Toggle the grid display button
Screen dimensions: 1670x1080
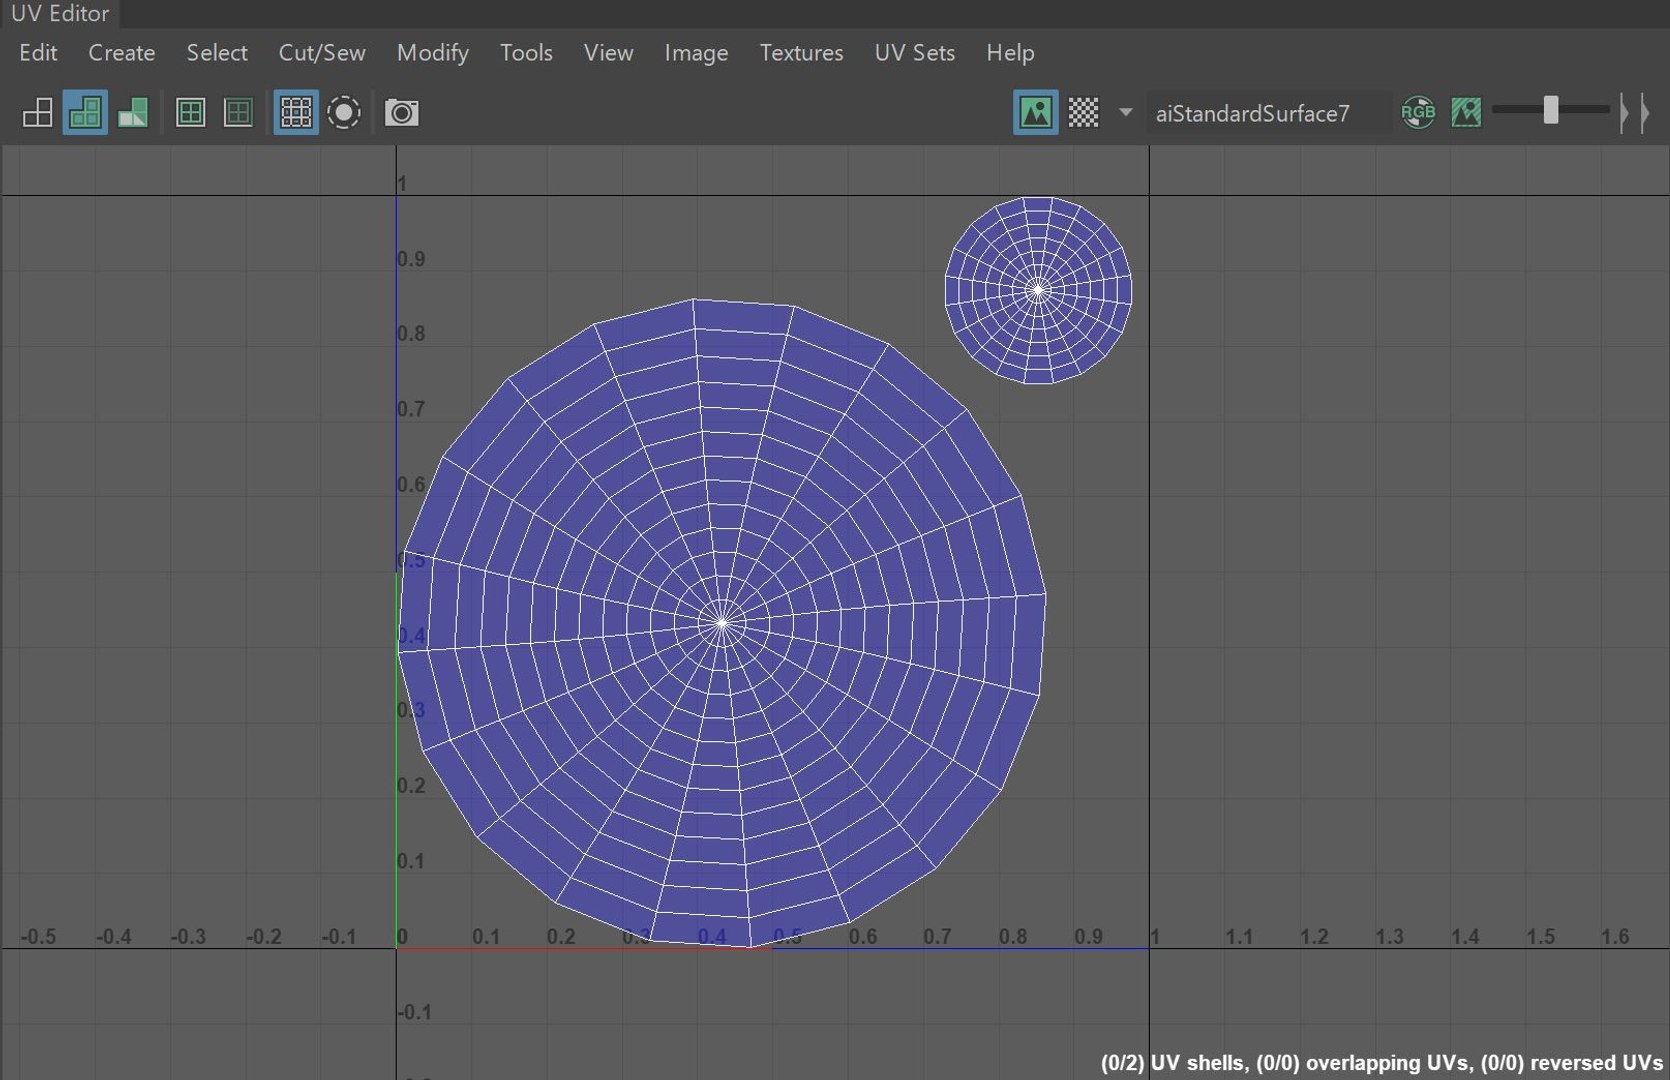(296, 113)
